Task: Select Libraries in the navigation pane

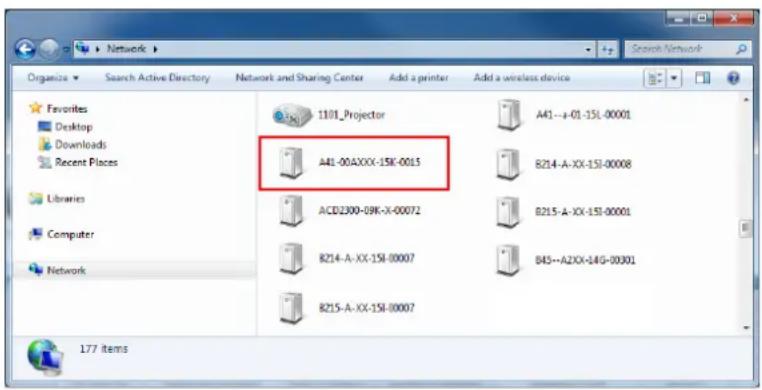Action: coord(66,199)
